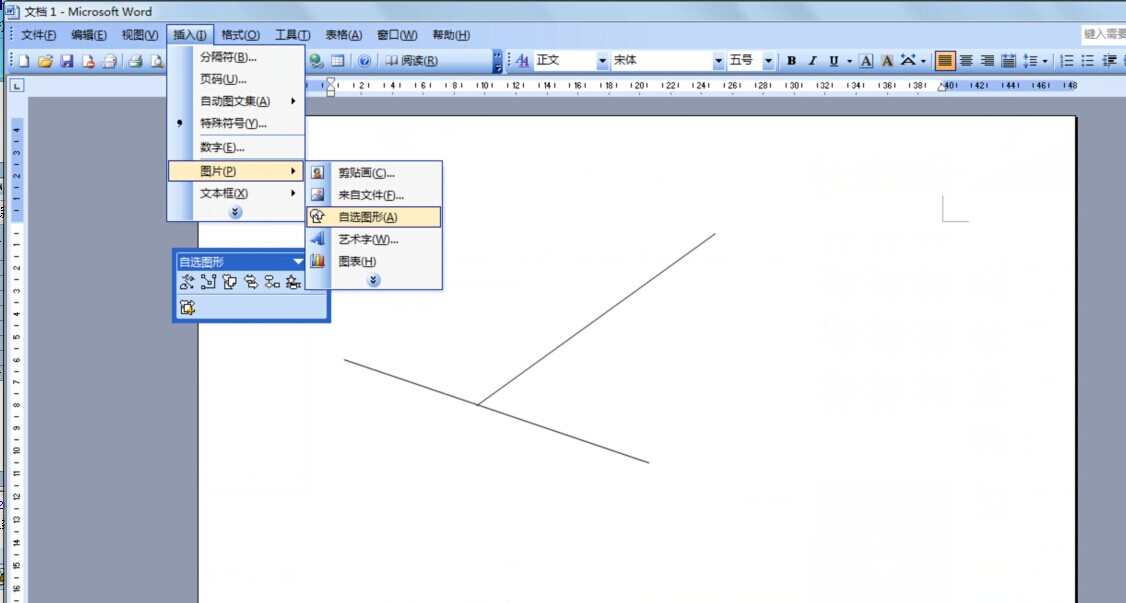
Task: Click the indent icon in formatting toolbar
Action: coord(1109,61)
